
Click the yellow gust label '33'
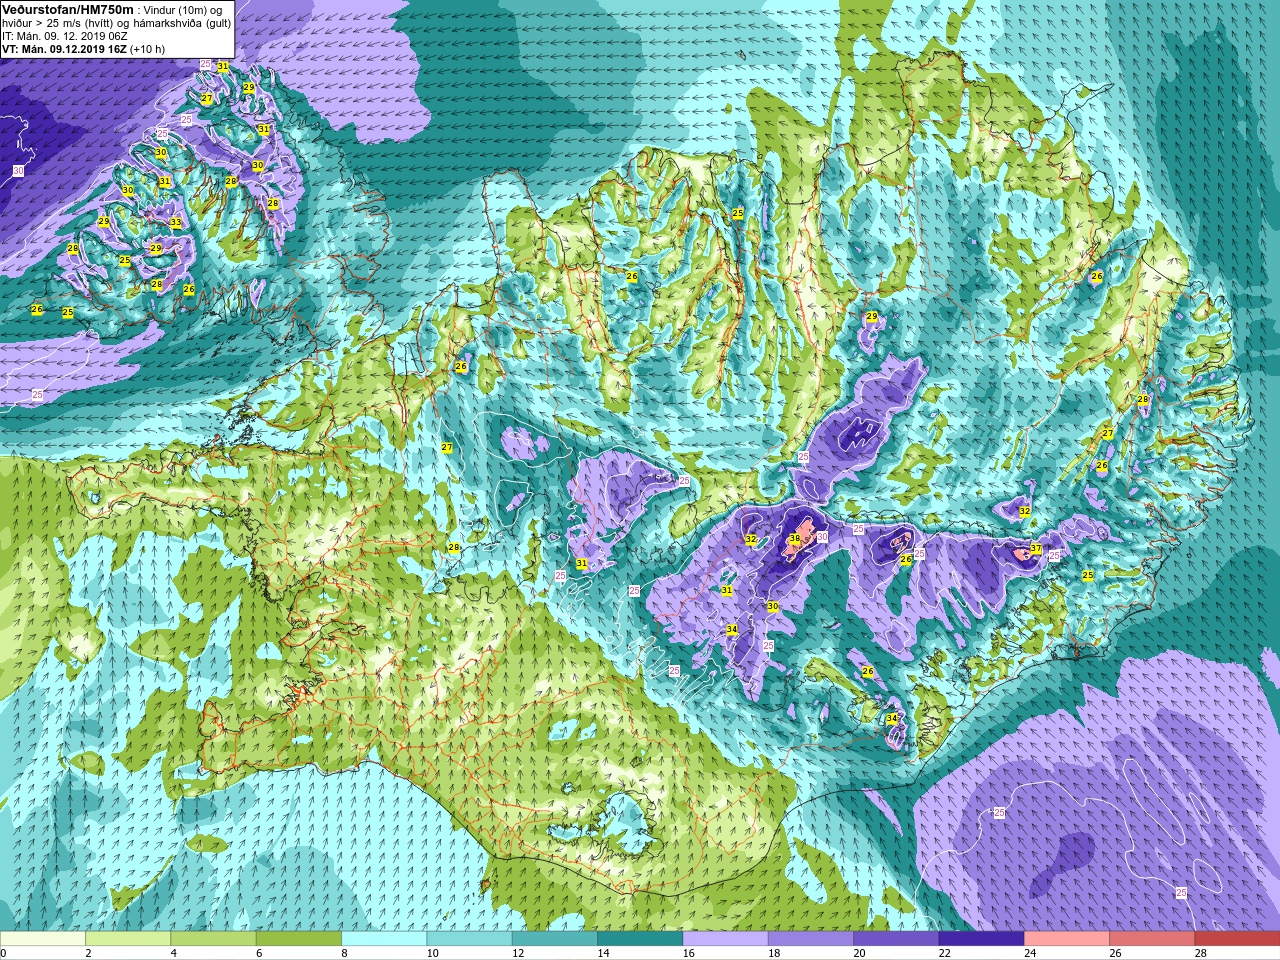click(x=176, y=222)
